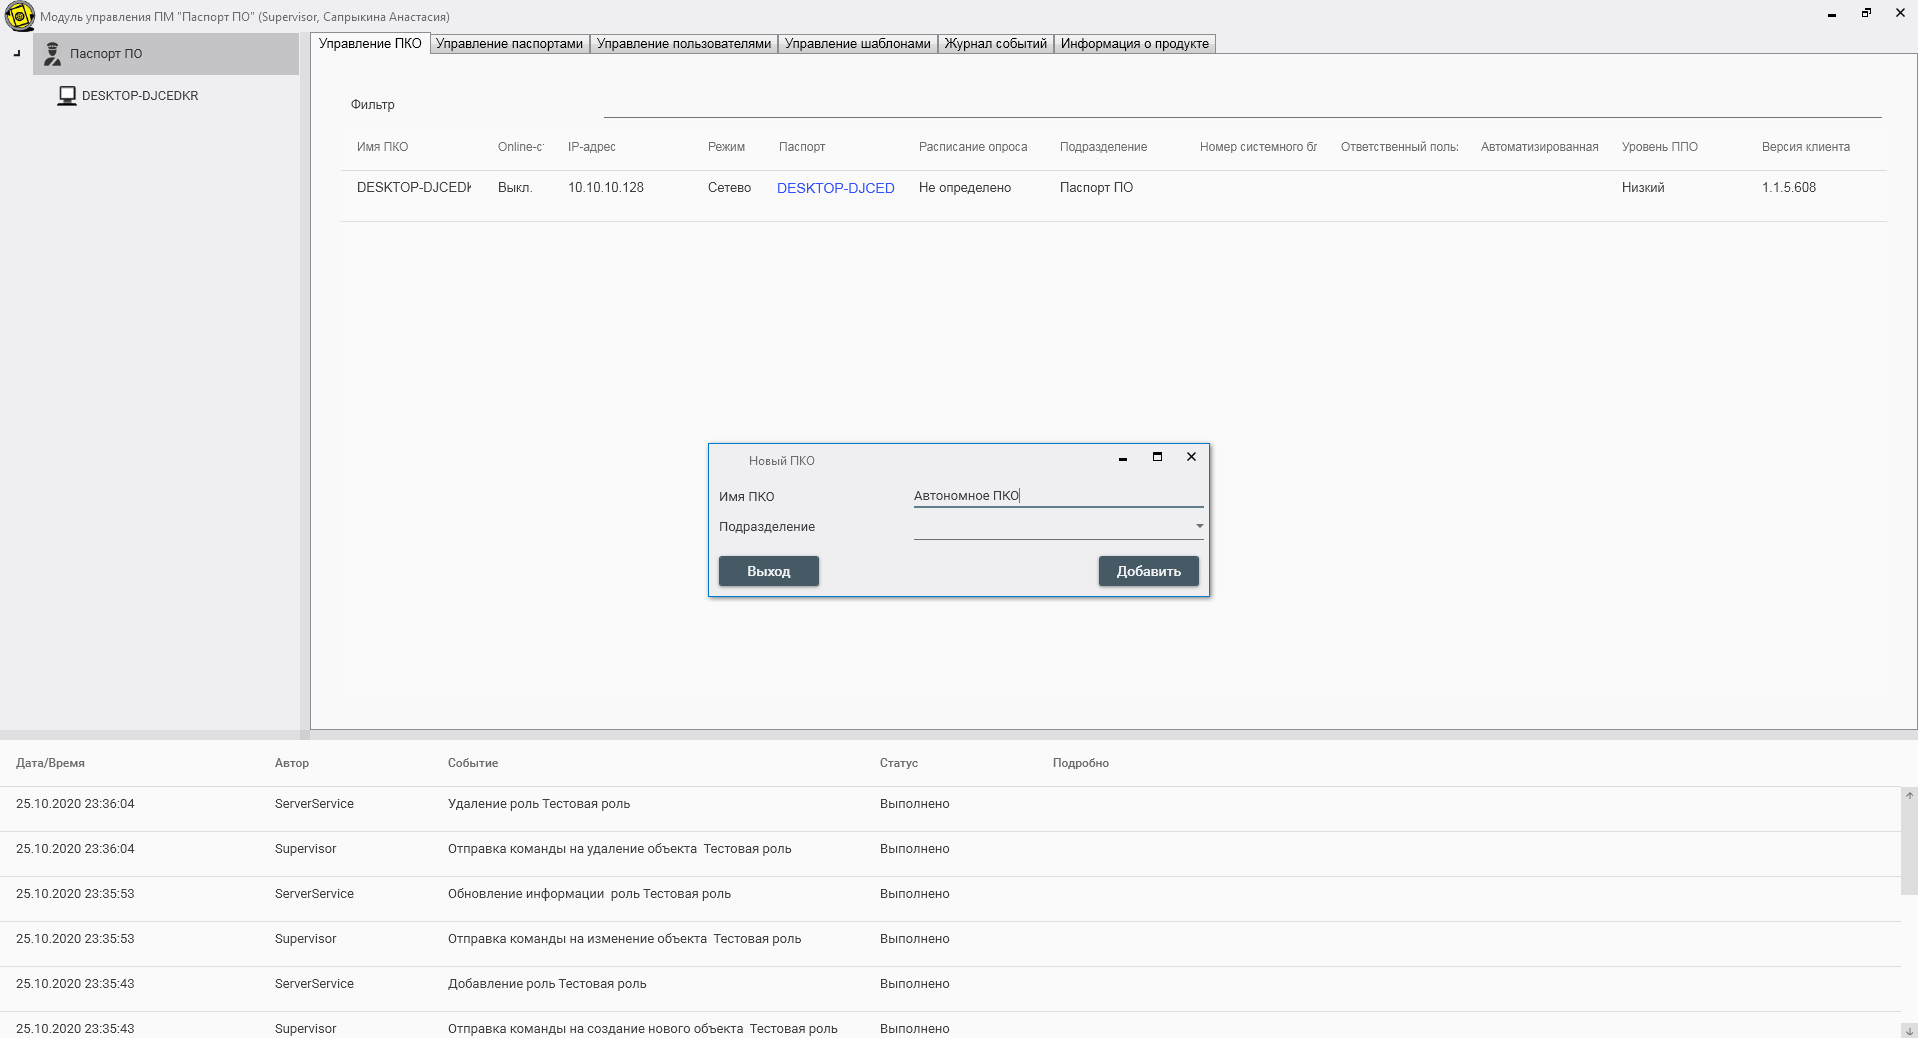Click the Имя ПКО text field

pos(1059,495)
